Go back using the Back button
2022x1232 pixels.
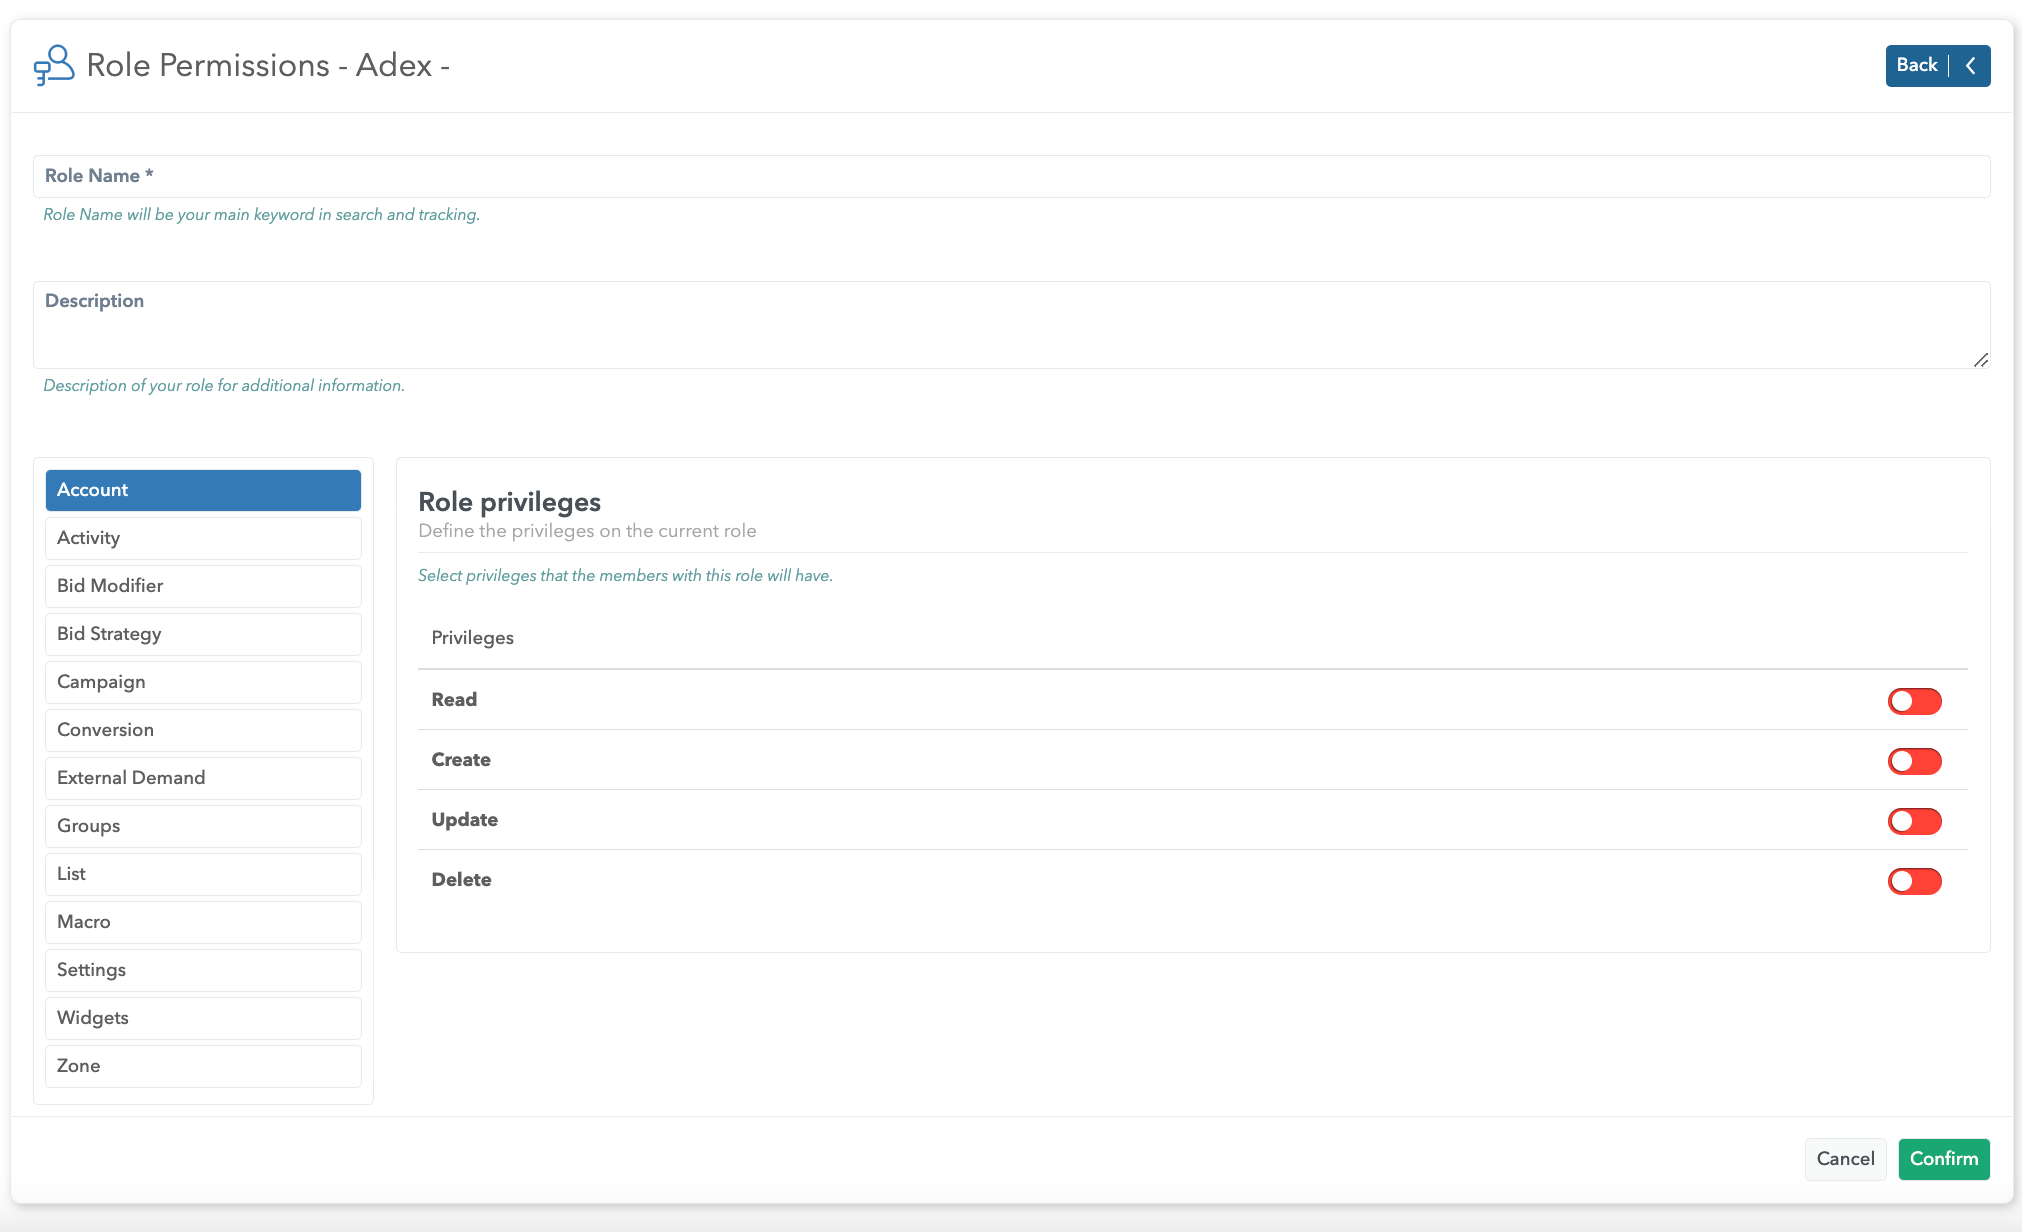pyautogui.click(x=1916, y=66)
